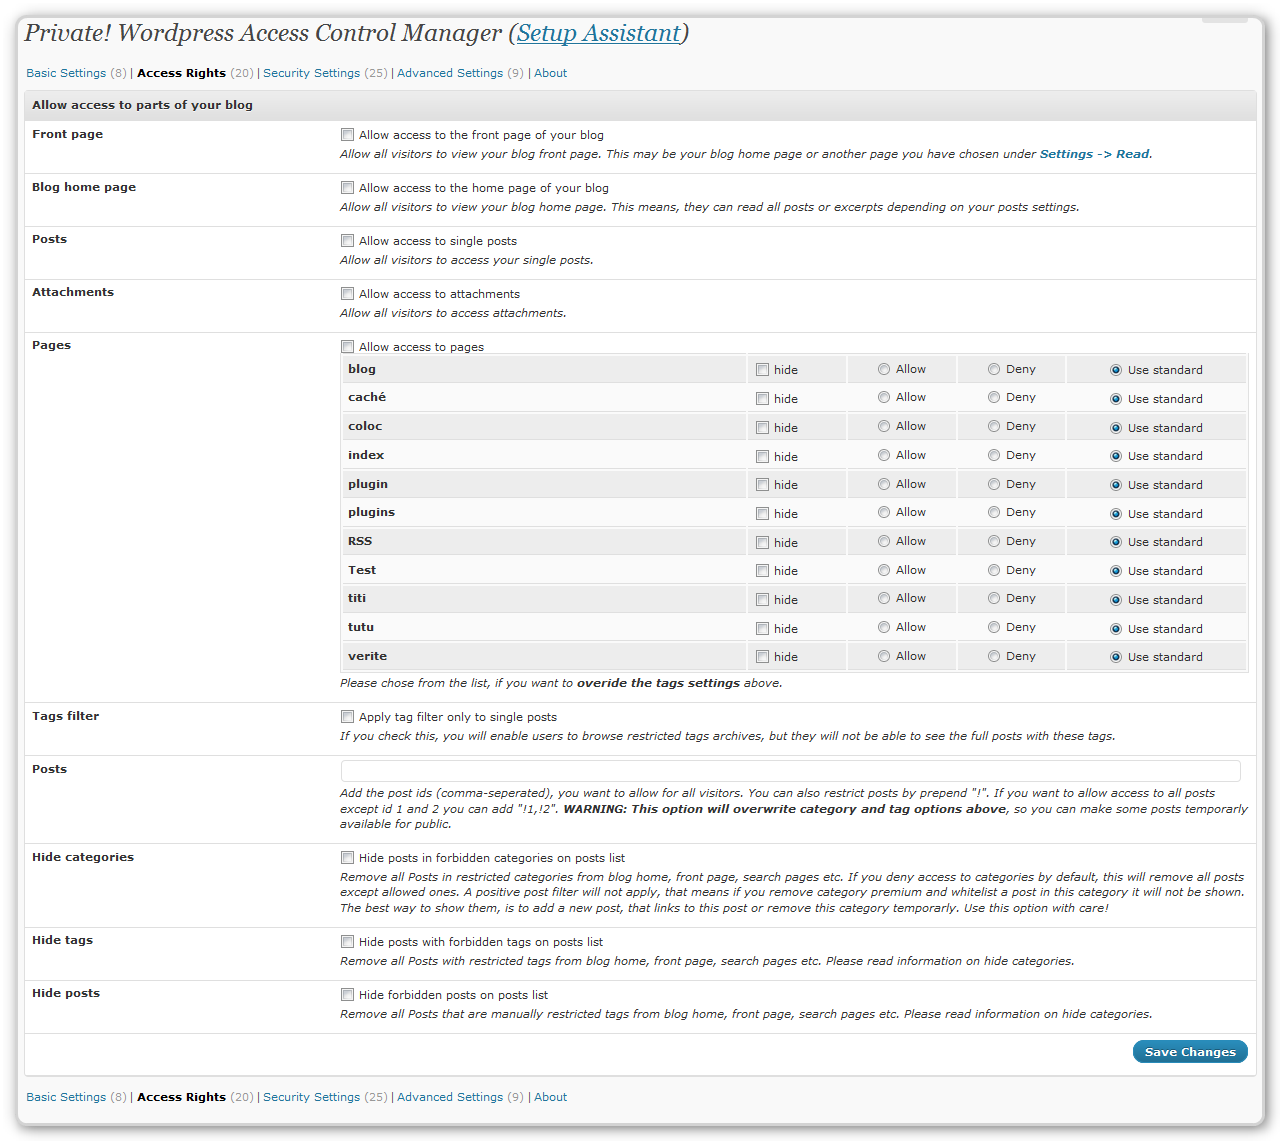Open Advanced Settings tab at top
This screenshot has width=1280, height=1141.
(x=450, y=73)
